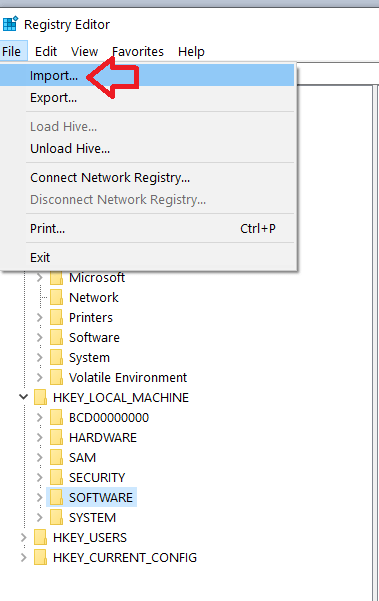Open the Favorites menu

pos(138,51)
